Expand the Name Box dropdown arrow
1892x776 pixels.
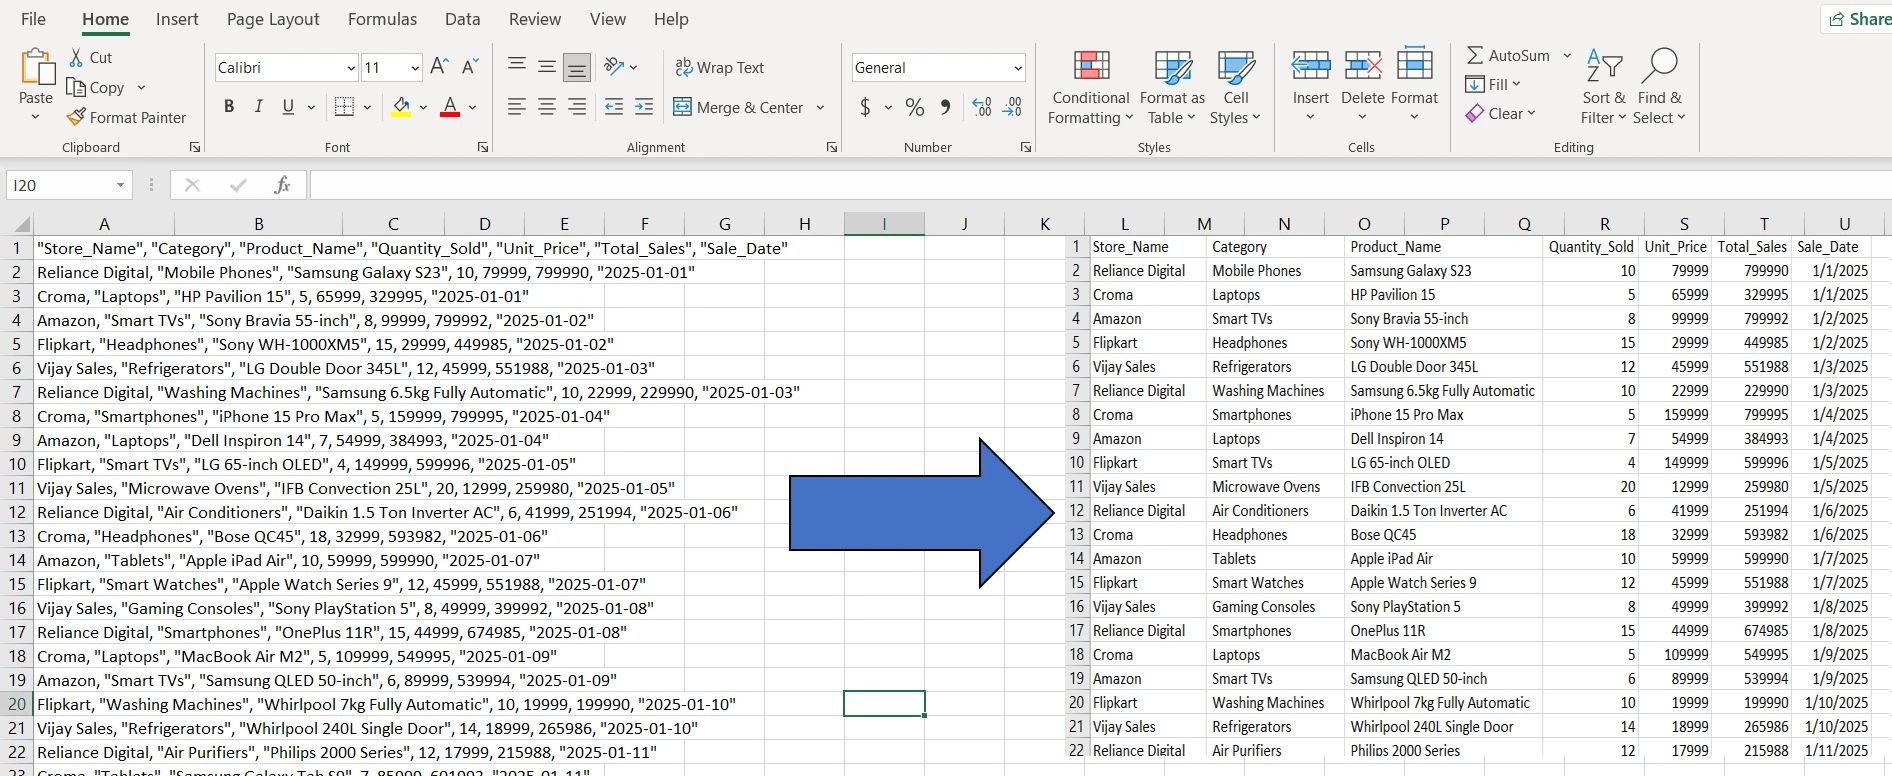(120, 185)
